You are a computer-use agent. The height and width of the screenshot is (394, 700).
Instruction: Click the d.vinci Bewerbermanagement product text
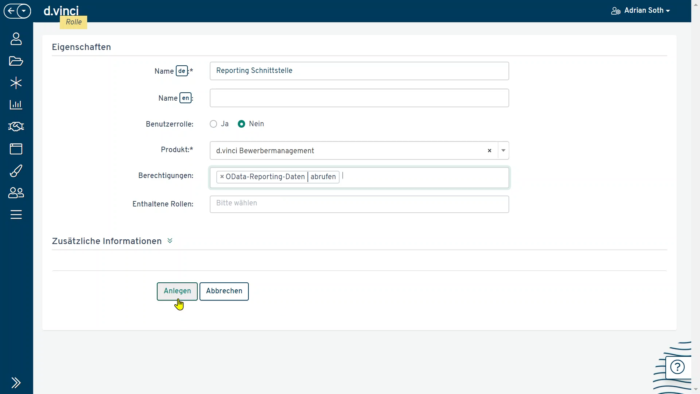(x=265, y=151)
